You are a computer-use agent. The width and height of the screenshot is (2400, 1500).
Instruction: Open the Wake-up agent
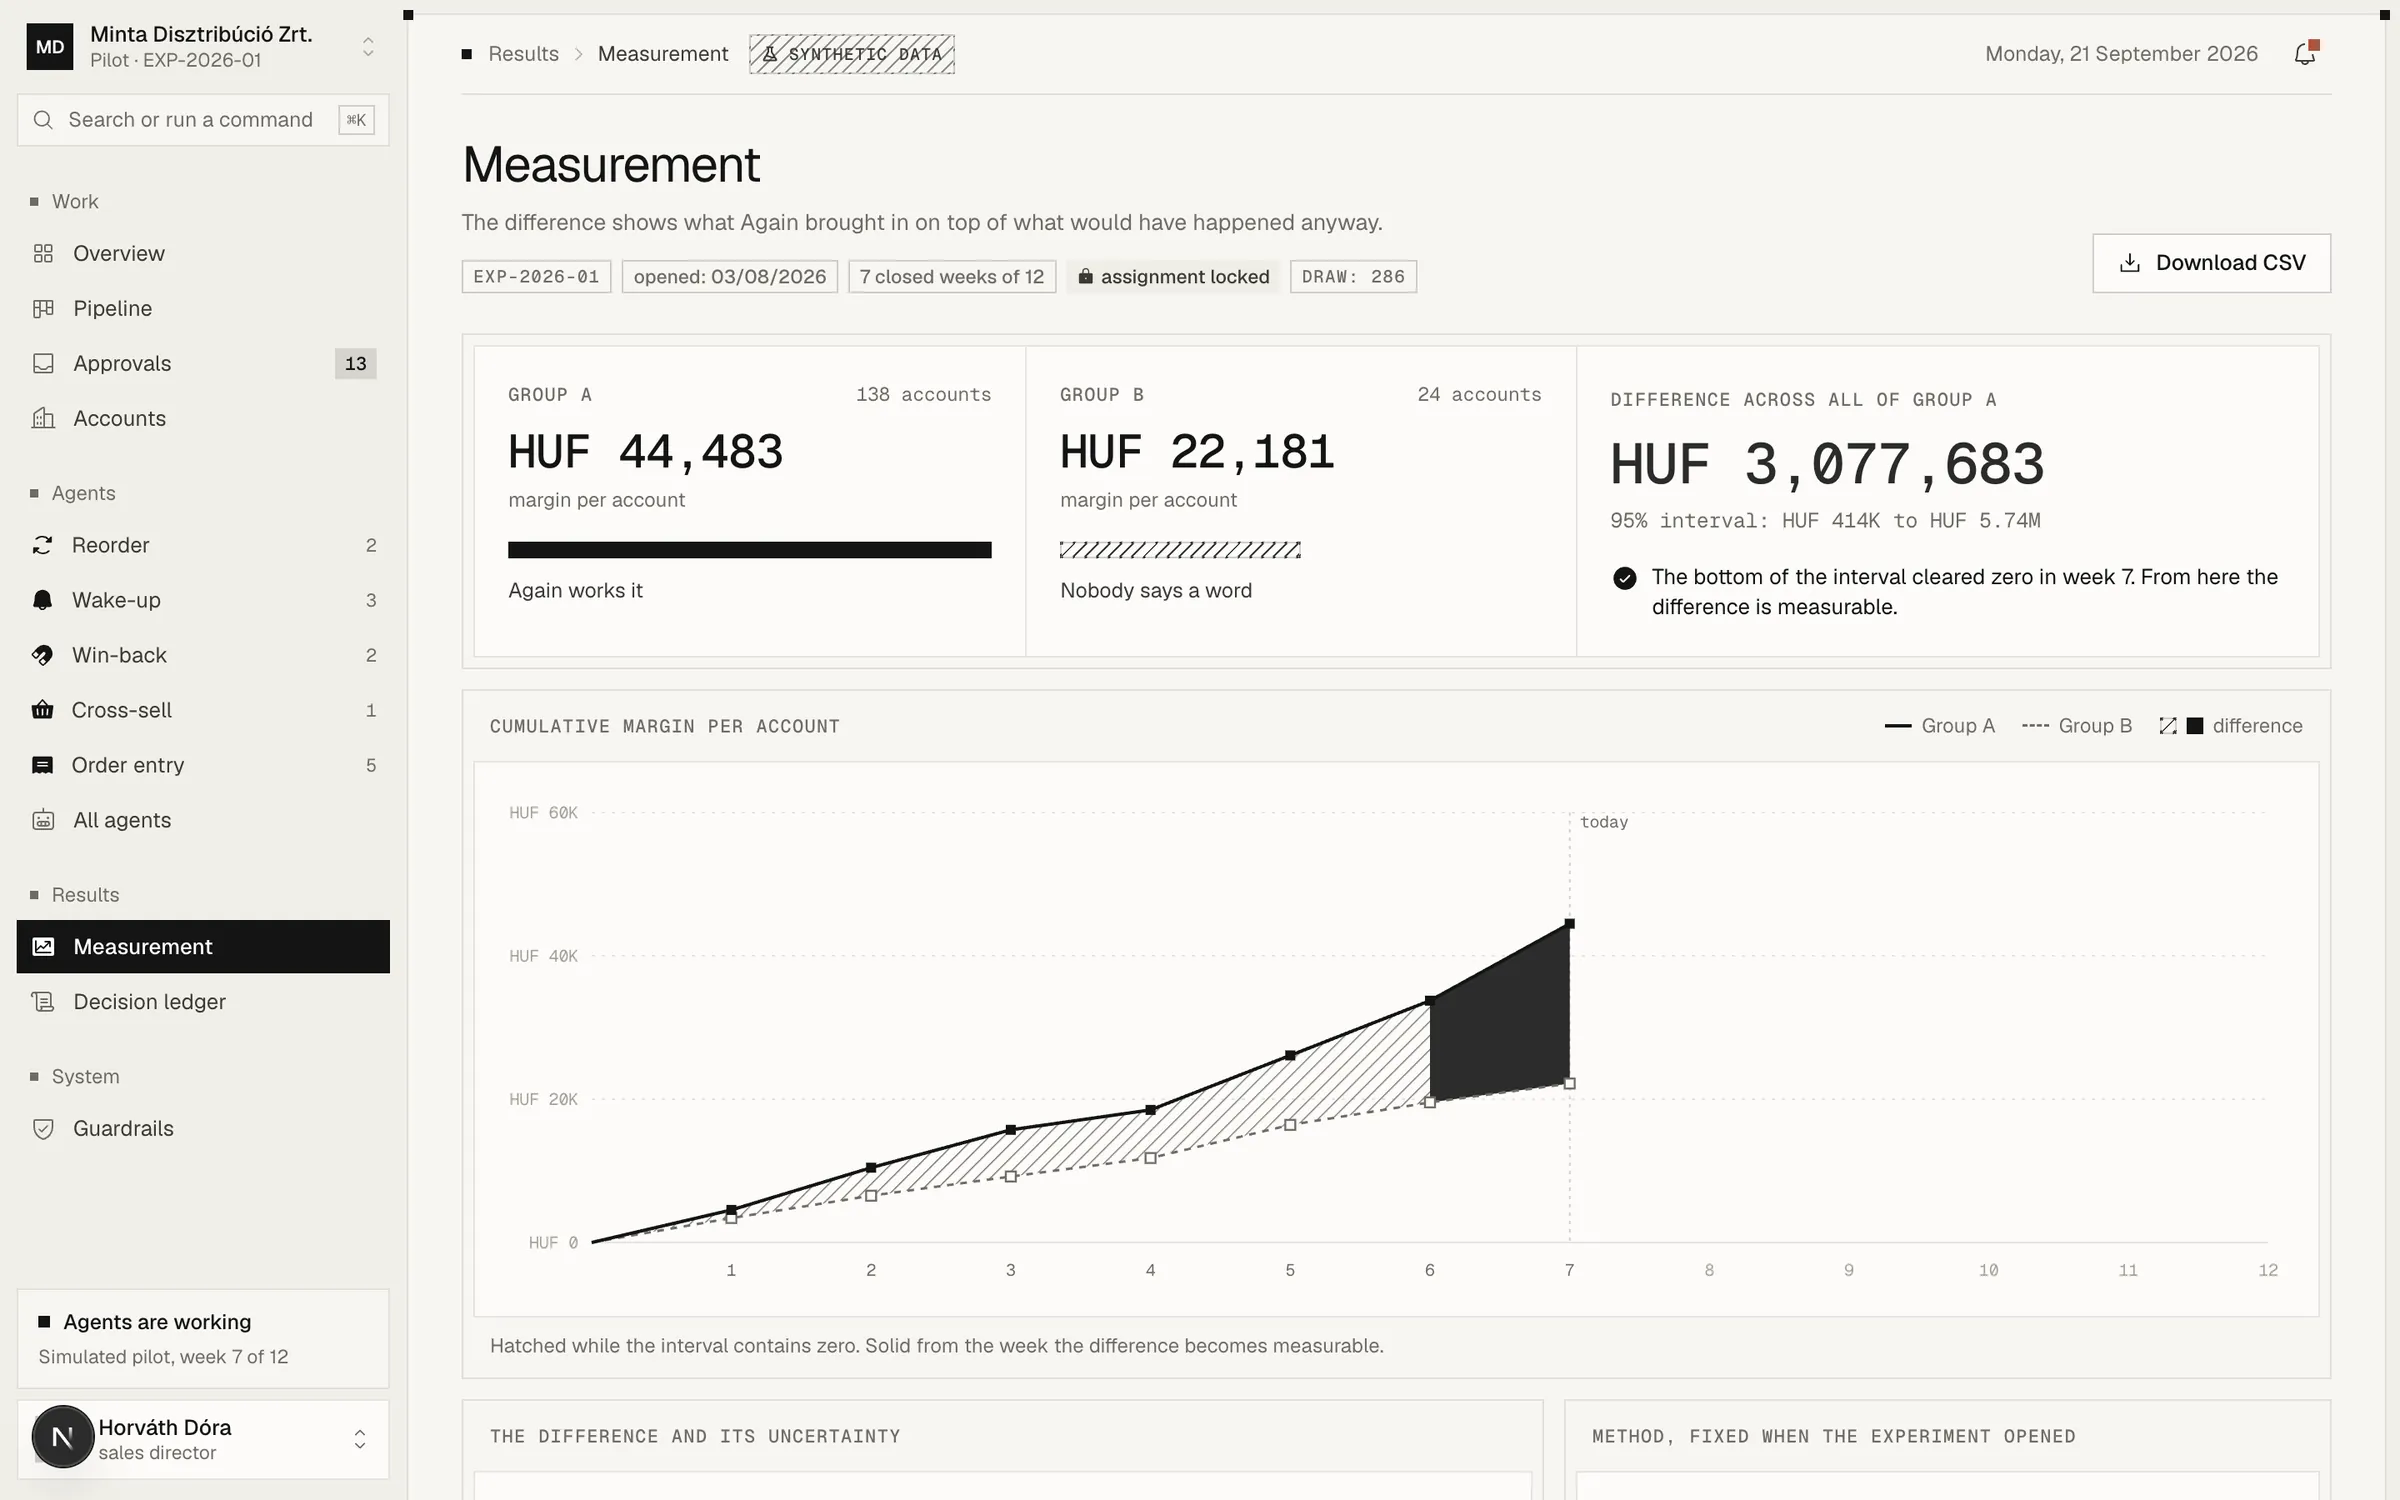203,600
